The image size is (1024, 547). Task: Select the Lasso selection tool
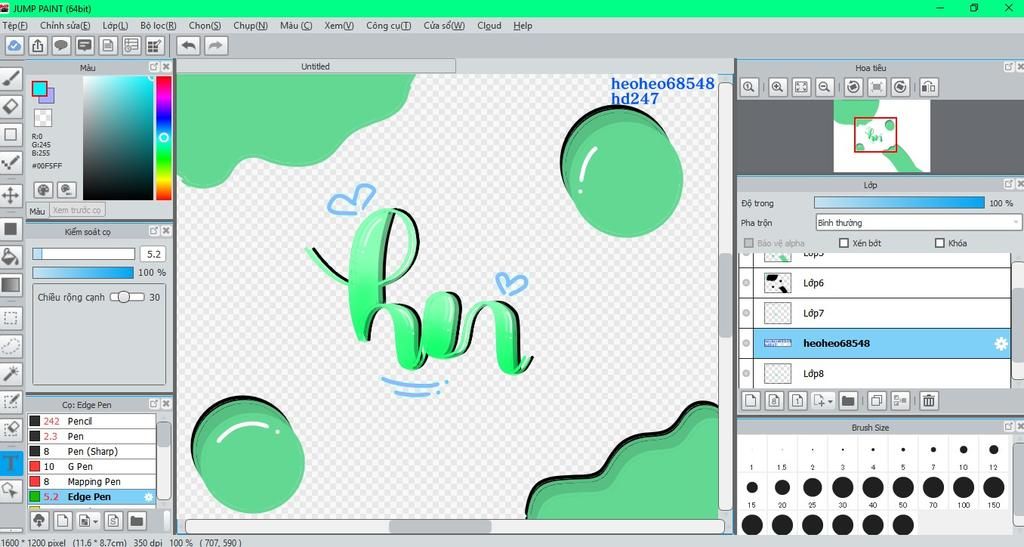coord(10,346)
